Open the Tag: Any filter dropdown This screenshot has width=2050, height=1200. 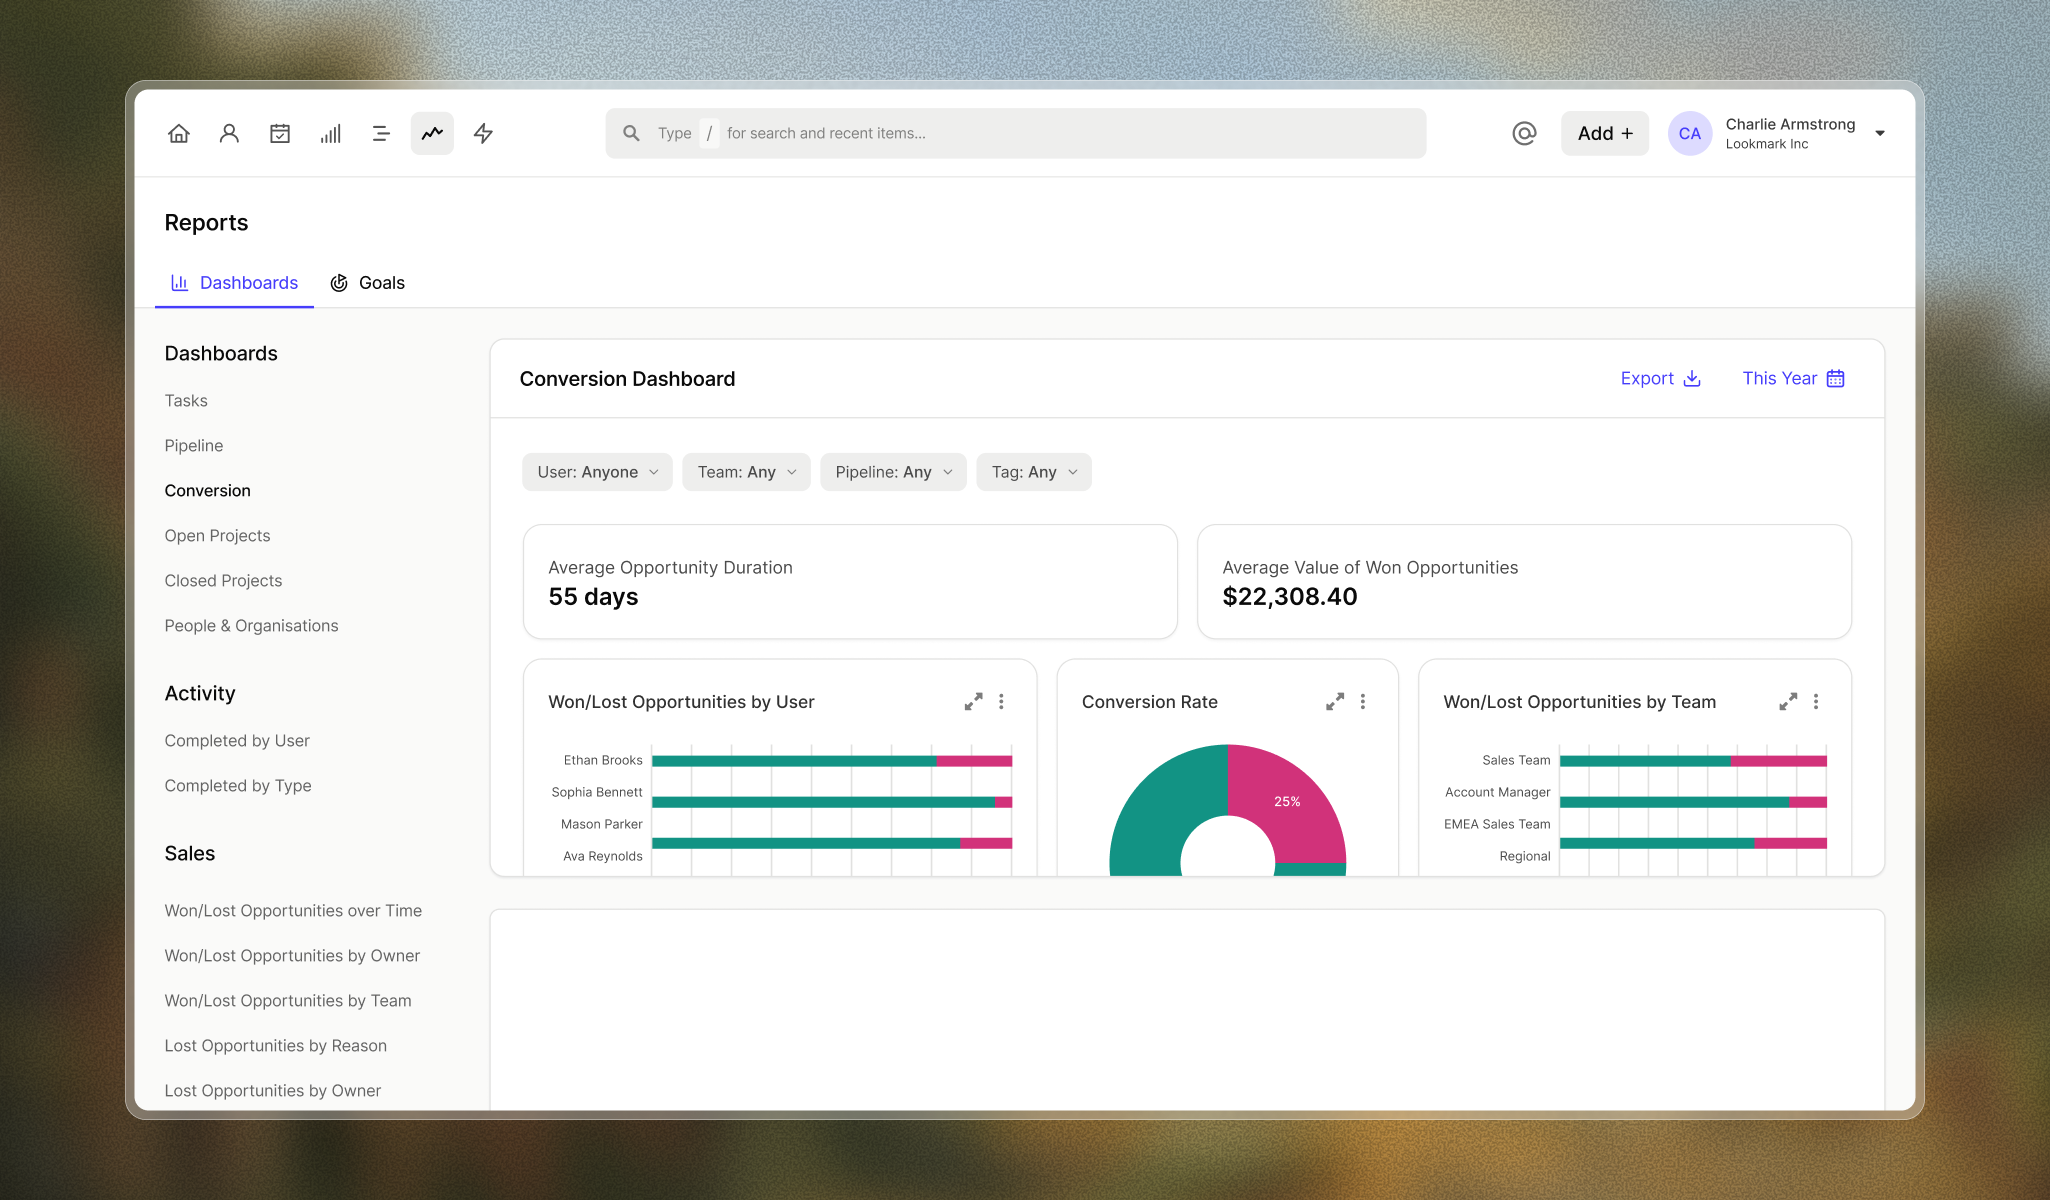[x=1034, y=472]
